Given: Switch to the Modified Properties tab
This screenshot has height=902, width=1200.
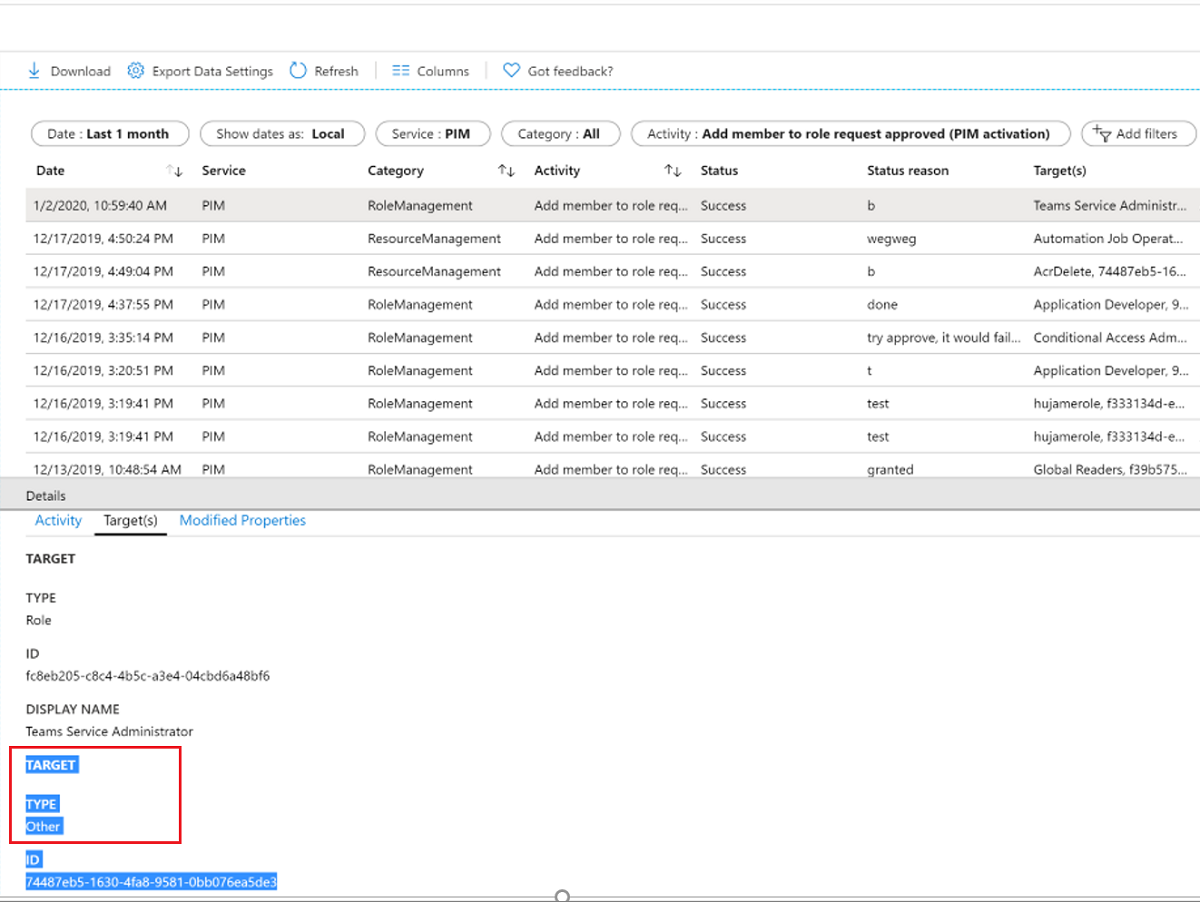Looking at the screenshot, I should click(x=242, y=520).
